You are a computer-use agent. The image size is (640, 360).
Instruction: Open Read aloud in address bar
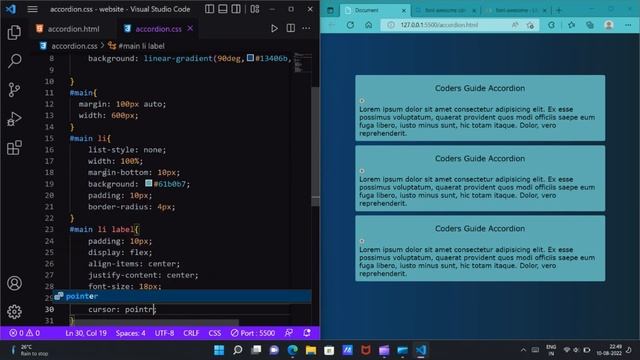tap(515, 25)
